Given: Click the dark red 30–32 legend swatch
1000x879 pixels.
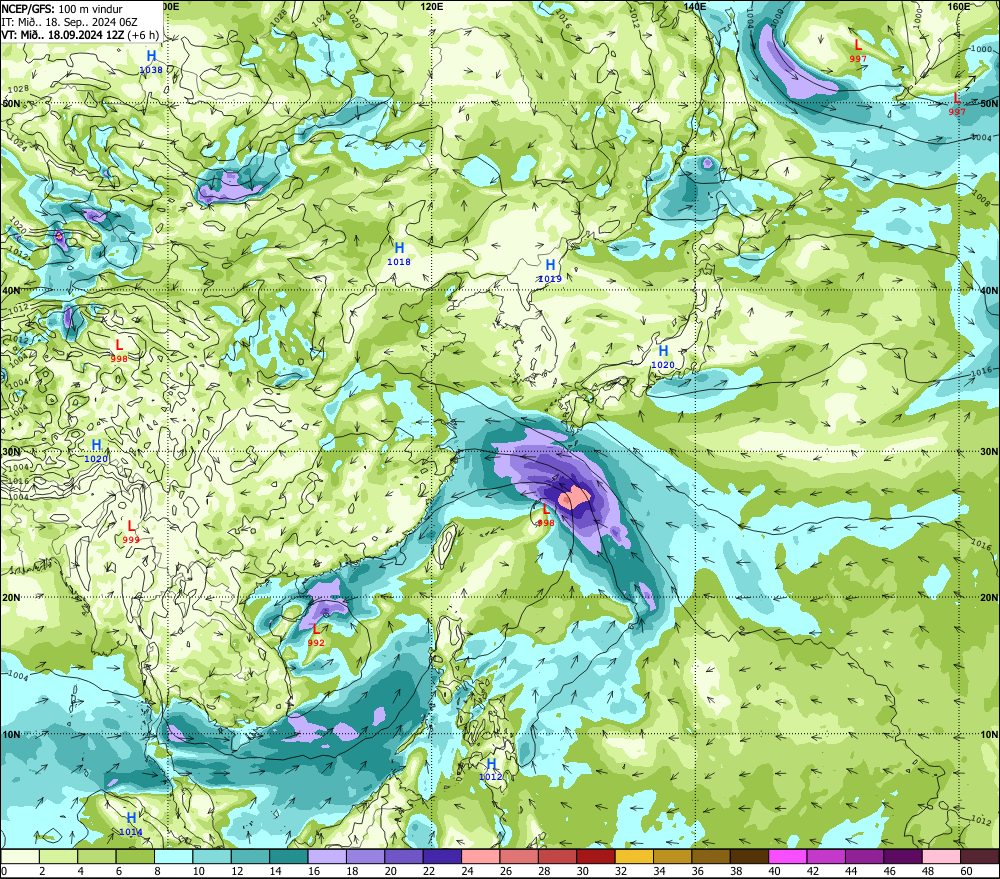Looking at the screenshot, I should click(596, 857).
